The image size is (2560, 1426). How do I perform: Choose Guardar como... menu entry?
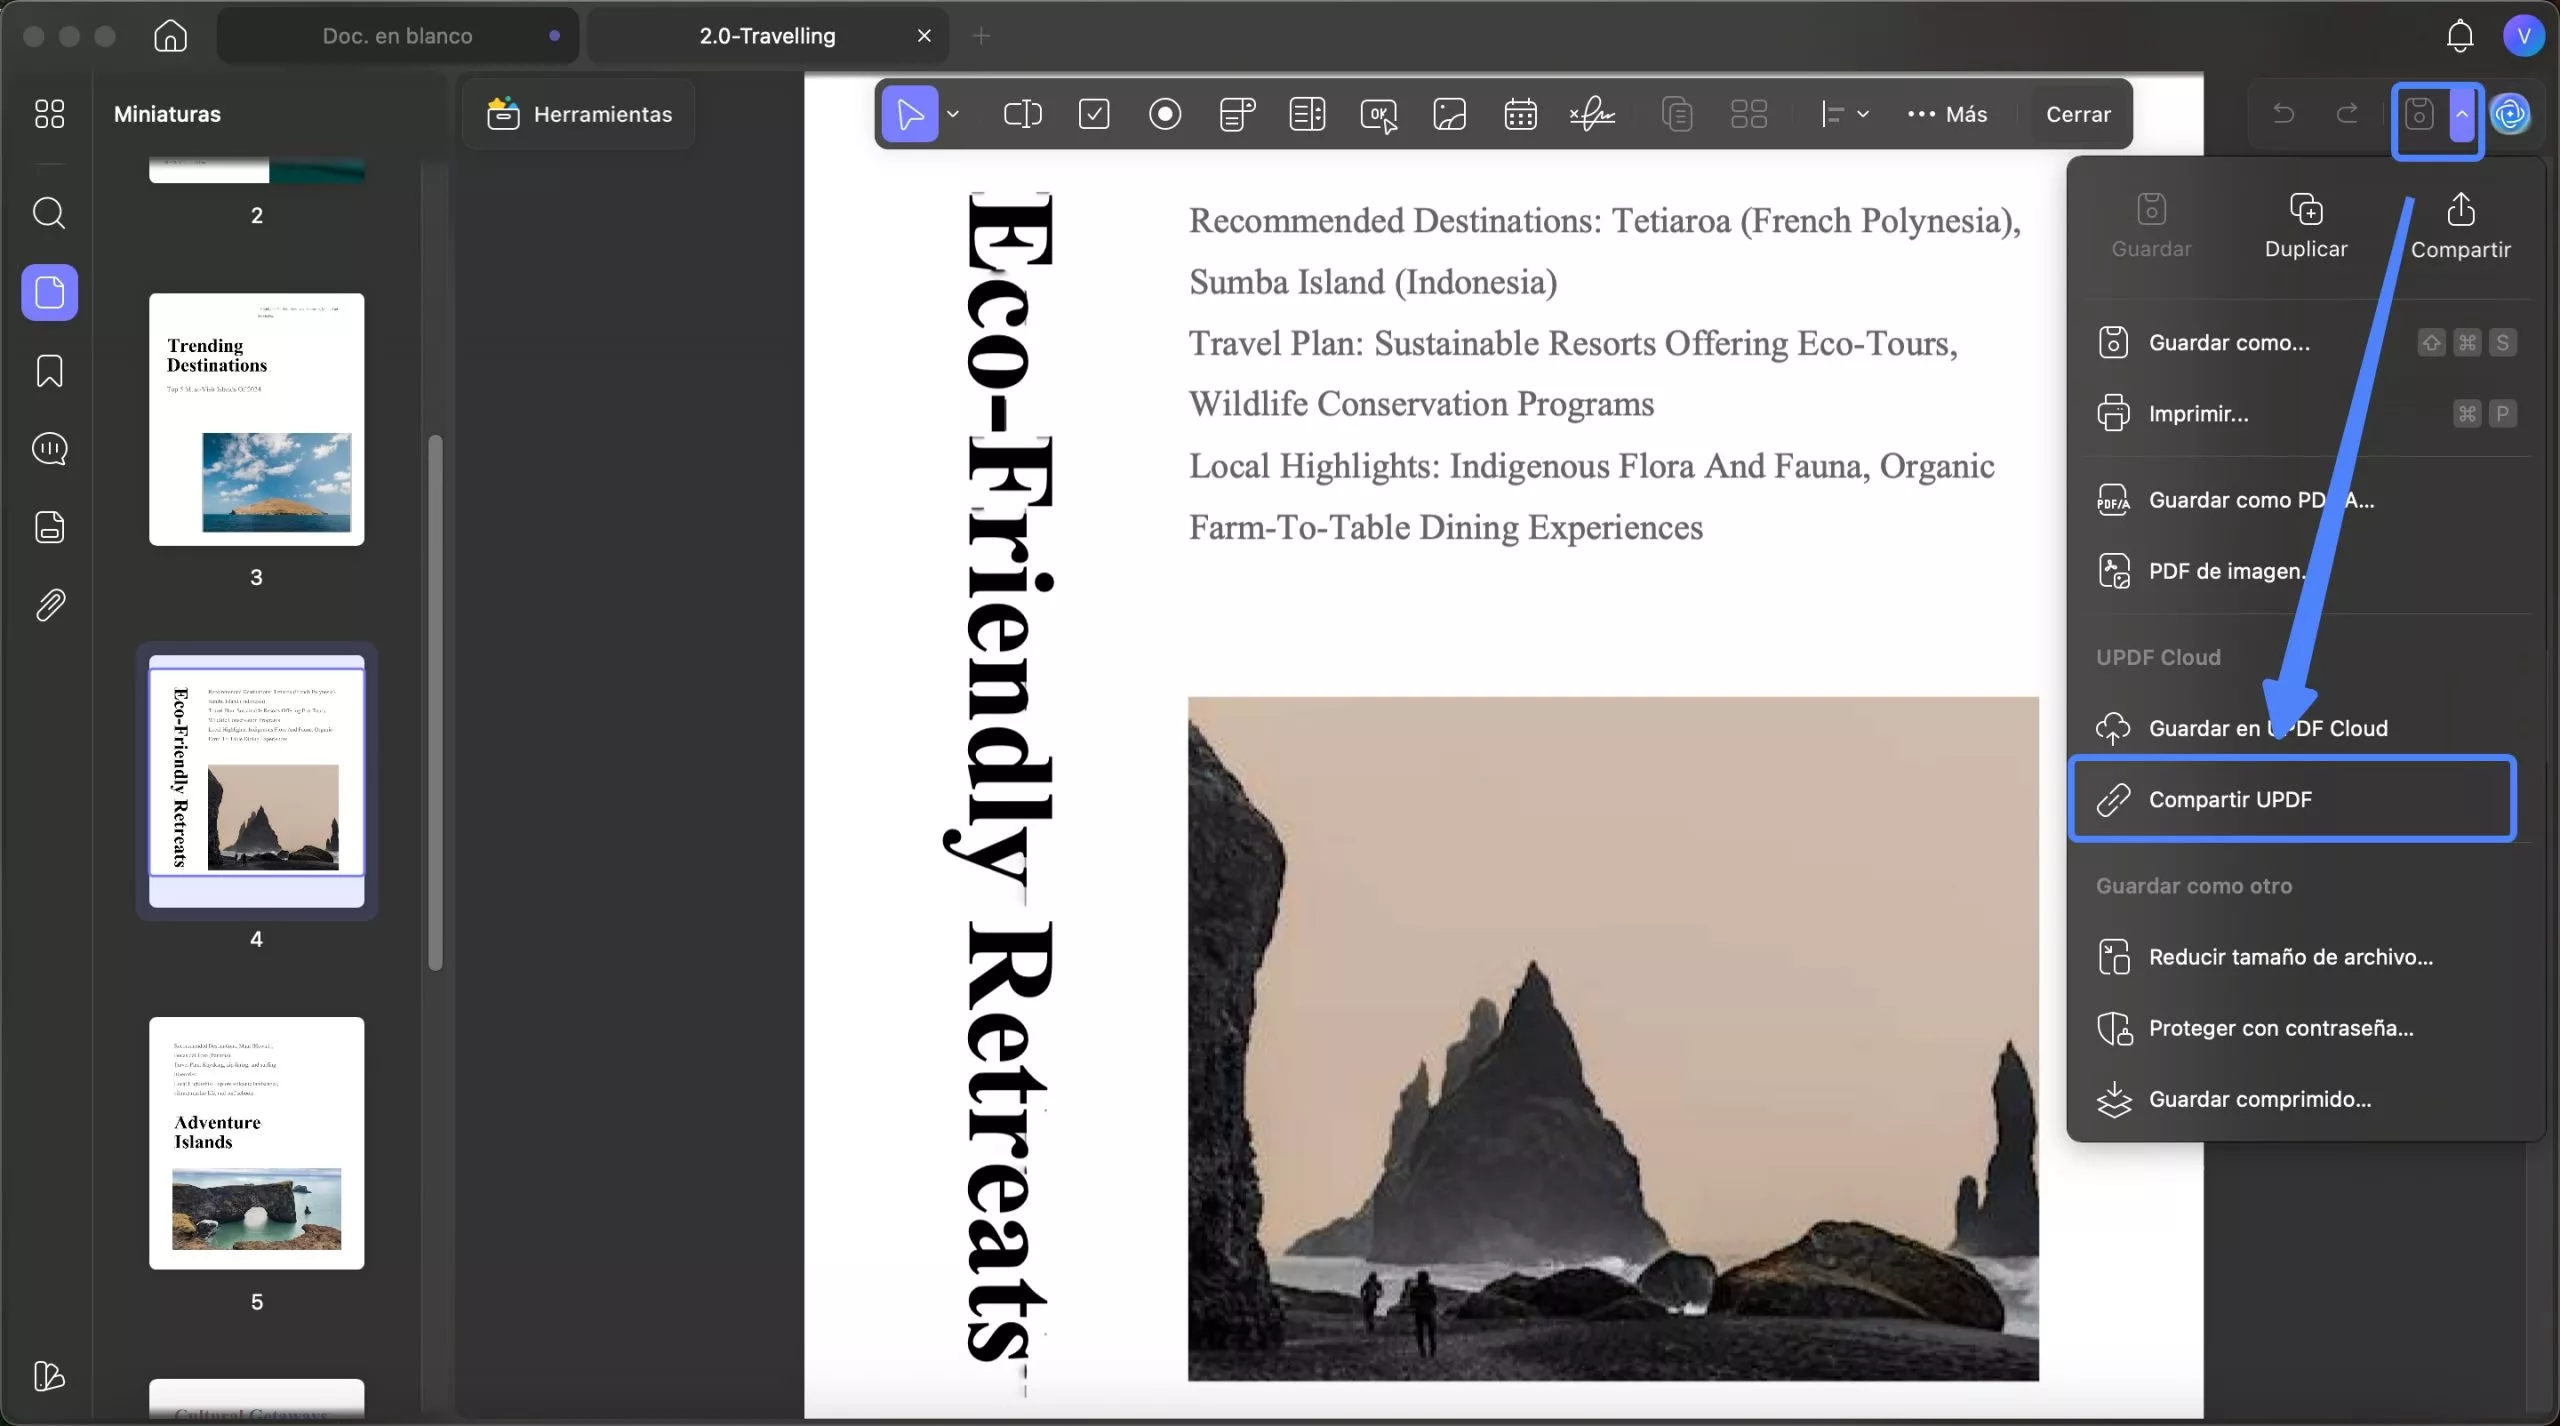click(2305, 343)
